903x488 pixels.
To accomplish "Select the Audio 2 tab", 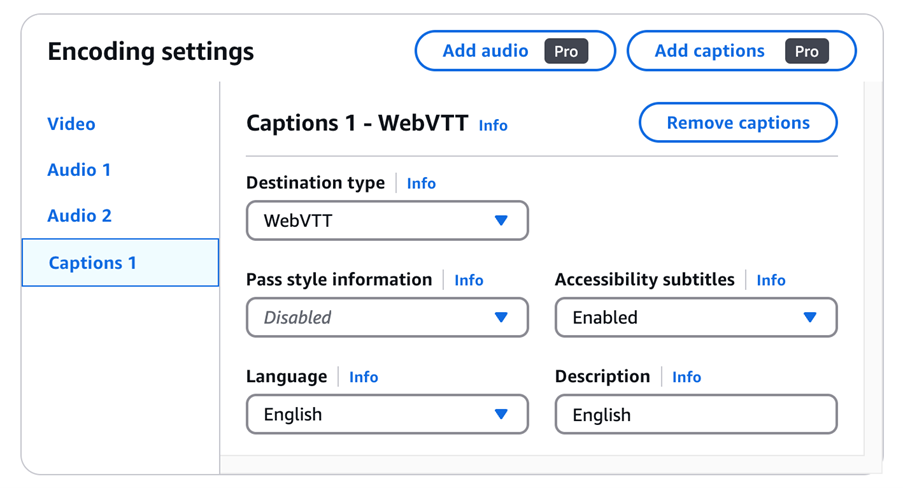I will [x=79, y=216].
